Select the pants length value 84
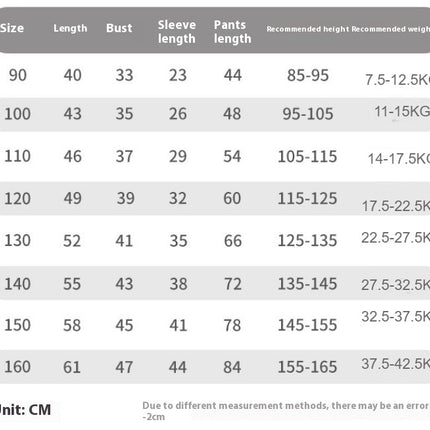The height and width of the screenshot is (430, 430). 232,367
